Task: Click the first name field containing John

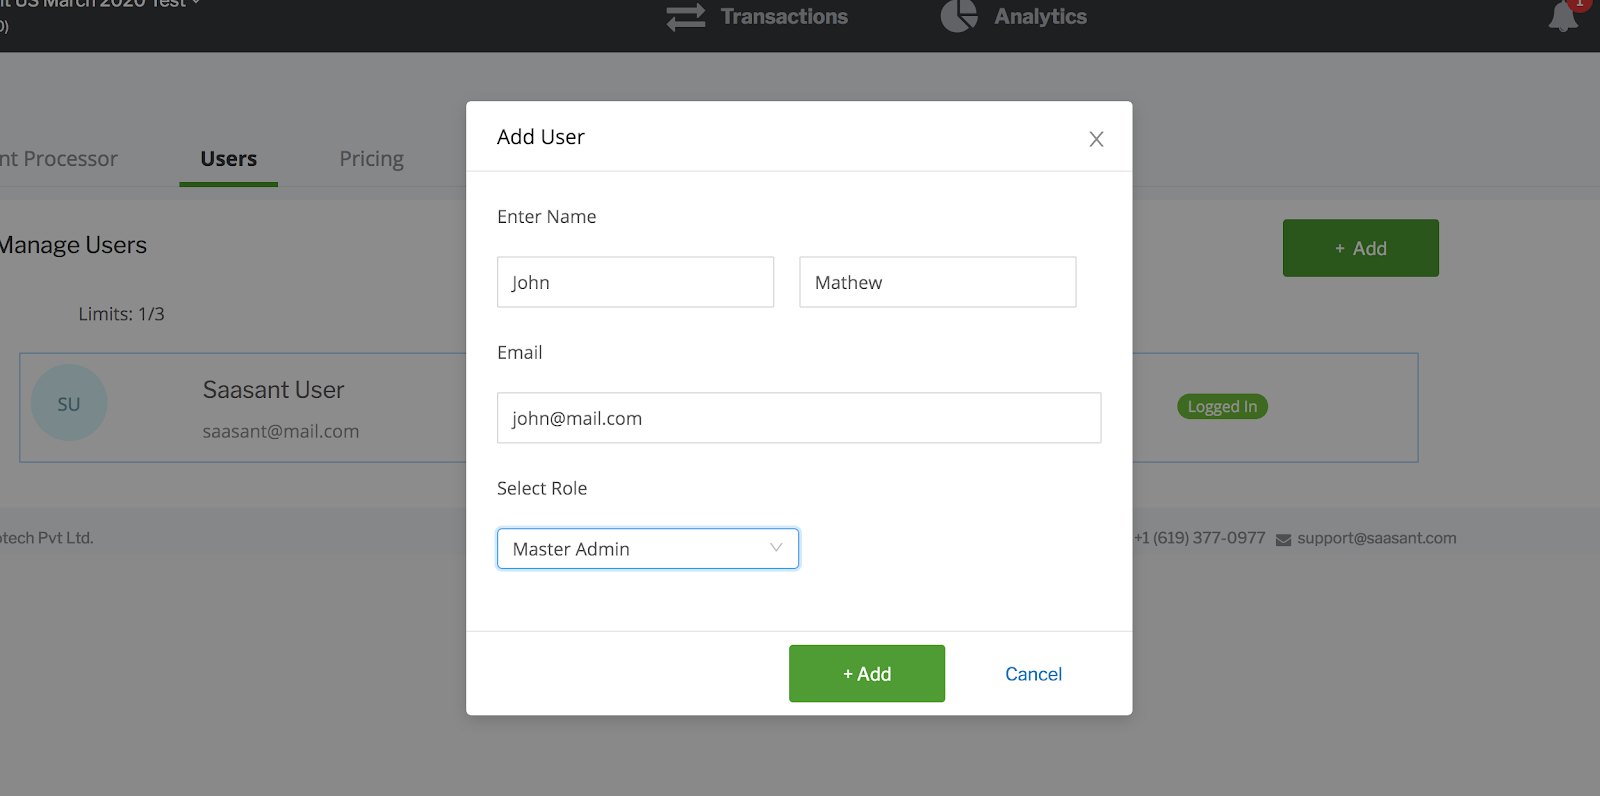Action: [635, 282]
